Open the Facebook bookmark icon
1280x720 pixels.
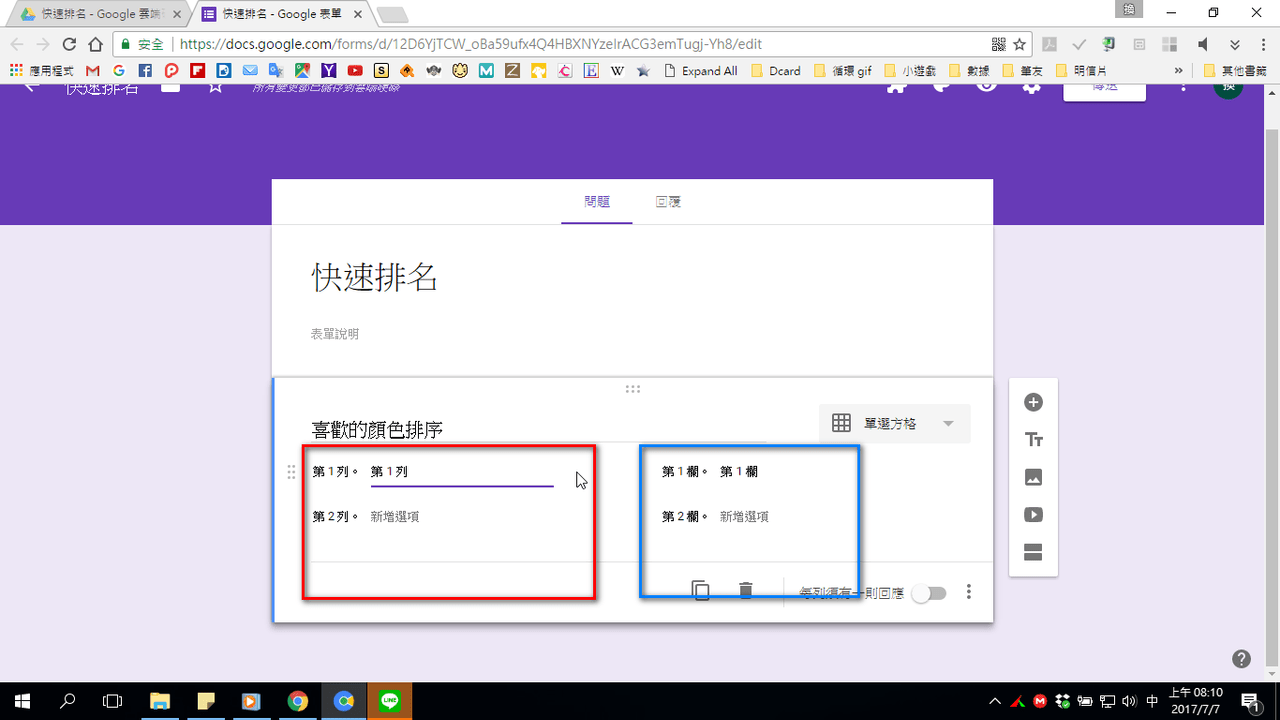click(x=145, y=71)
